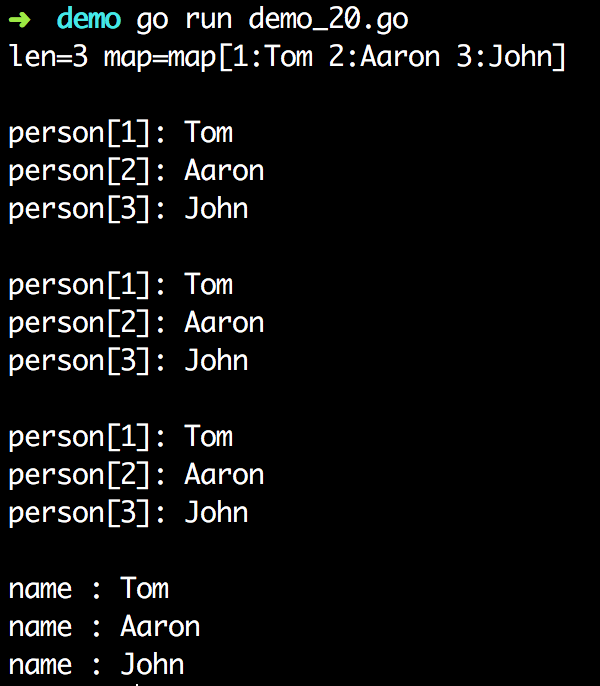This screenshot has height=686, width=600.
Task: Click John in first person[3] line
Action: click(x=216, y=209)
